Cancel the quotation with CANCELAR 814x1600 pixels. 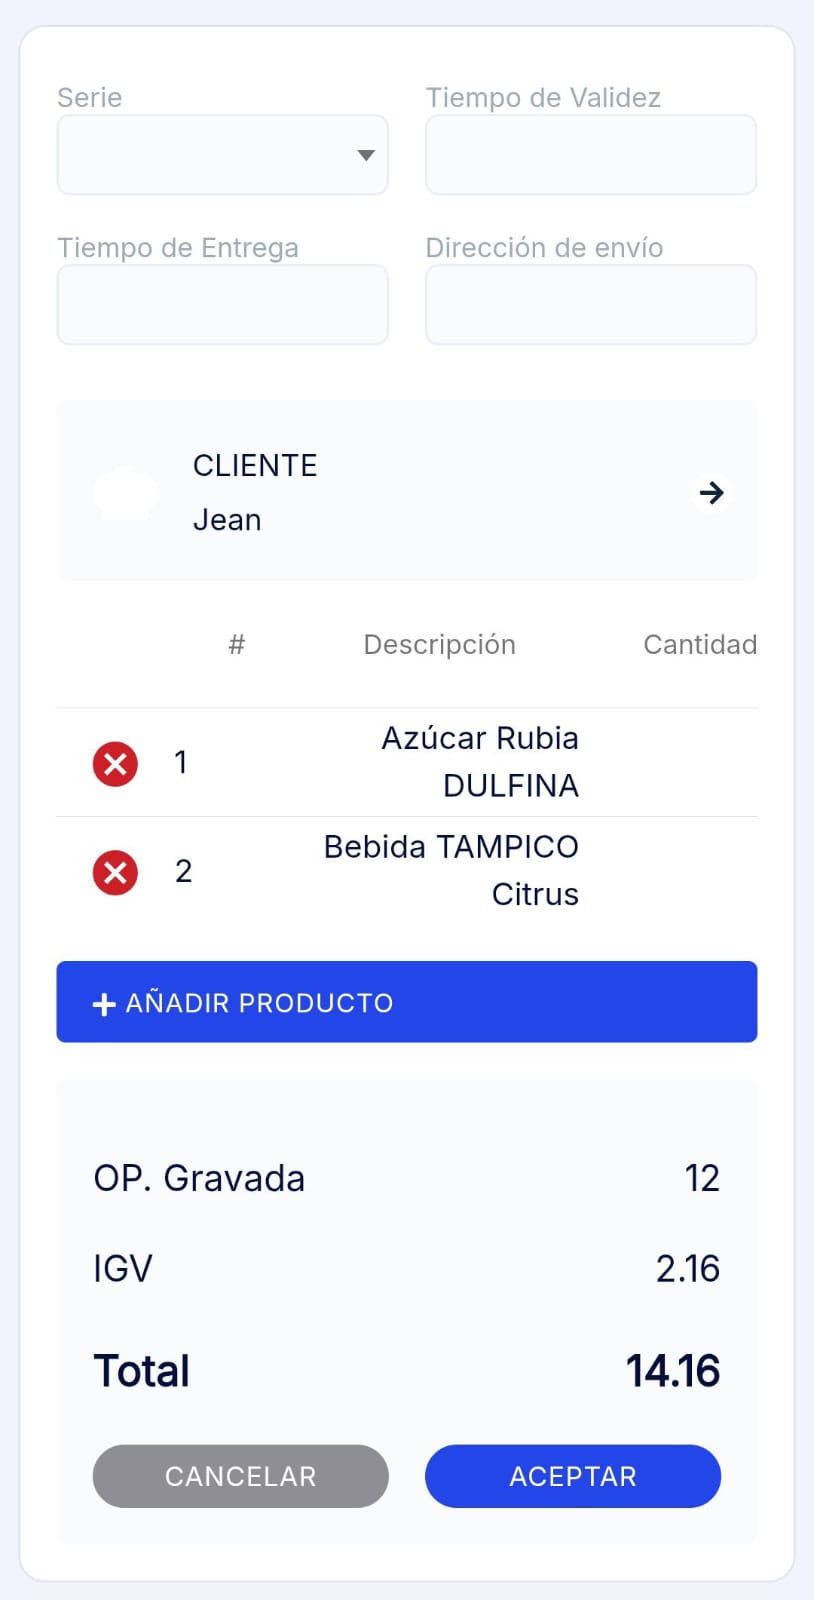coord(240,1476)
